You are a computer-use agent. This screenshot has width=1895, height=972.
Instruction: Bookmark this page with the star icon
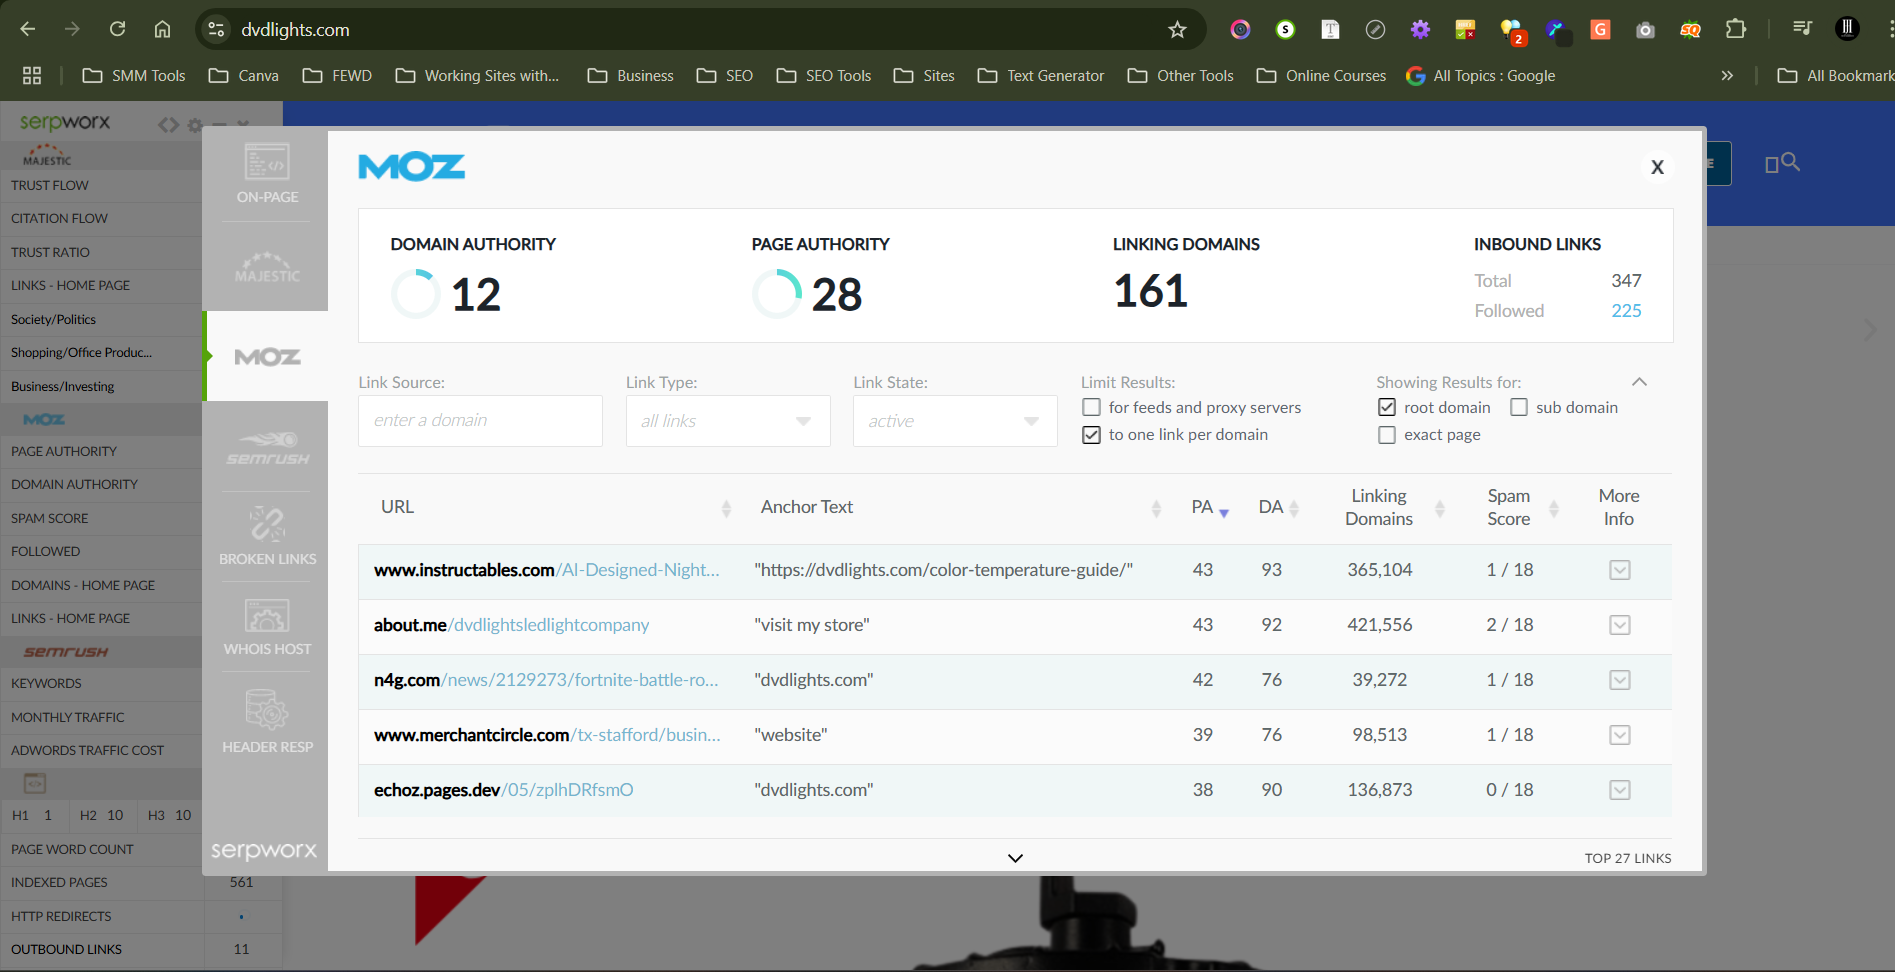[1177, 30]
